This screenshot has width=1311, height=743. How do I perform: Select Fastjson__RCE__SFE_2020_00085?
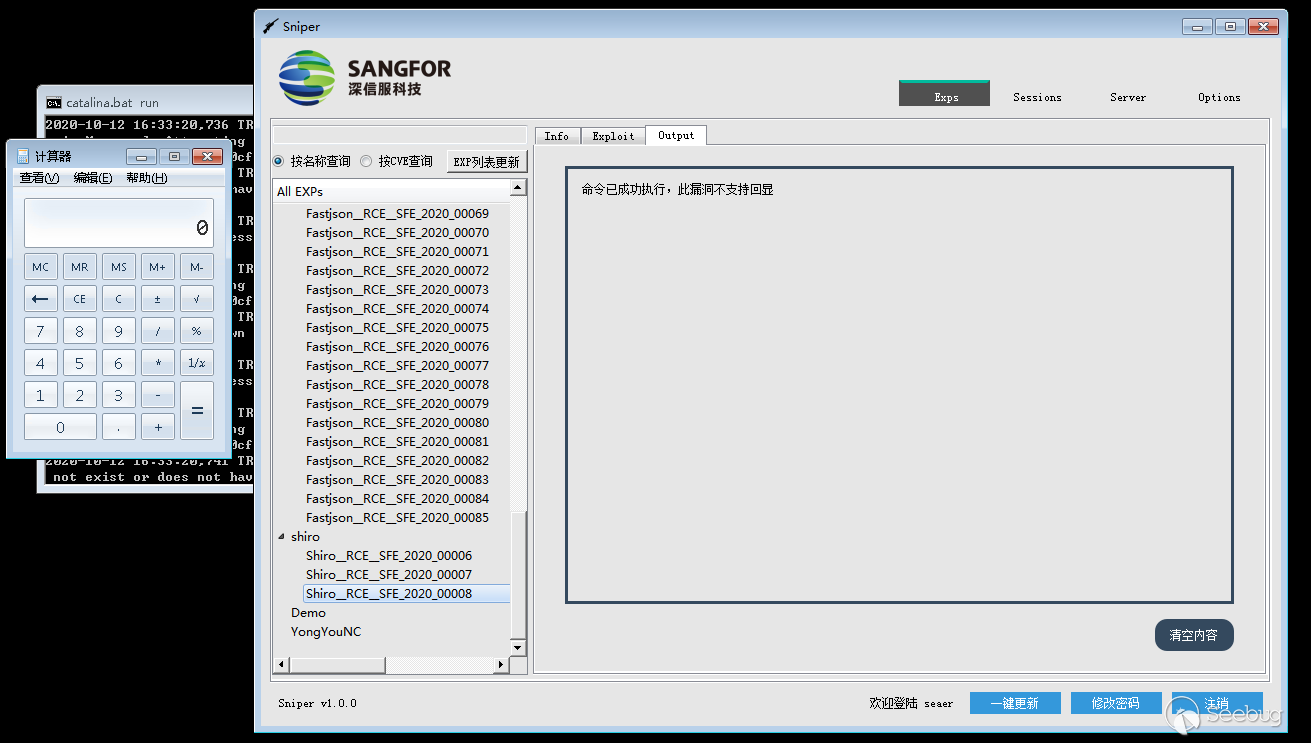[397, 518]
